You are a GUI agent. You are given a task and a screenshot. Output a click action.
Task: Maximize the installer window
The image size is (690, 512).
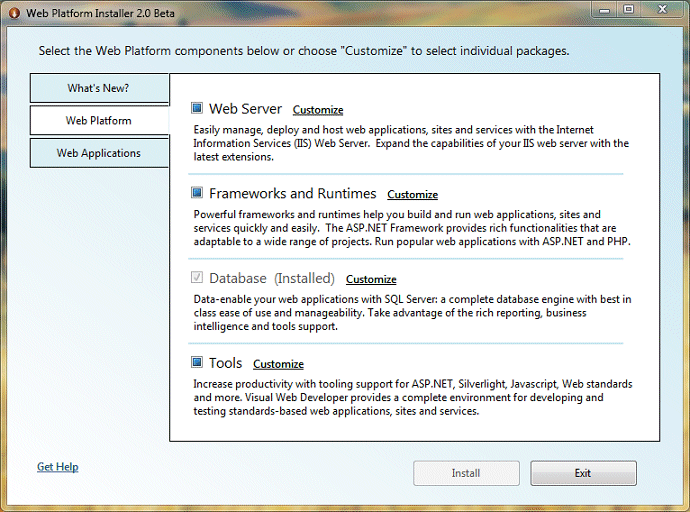point(628,10)
